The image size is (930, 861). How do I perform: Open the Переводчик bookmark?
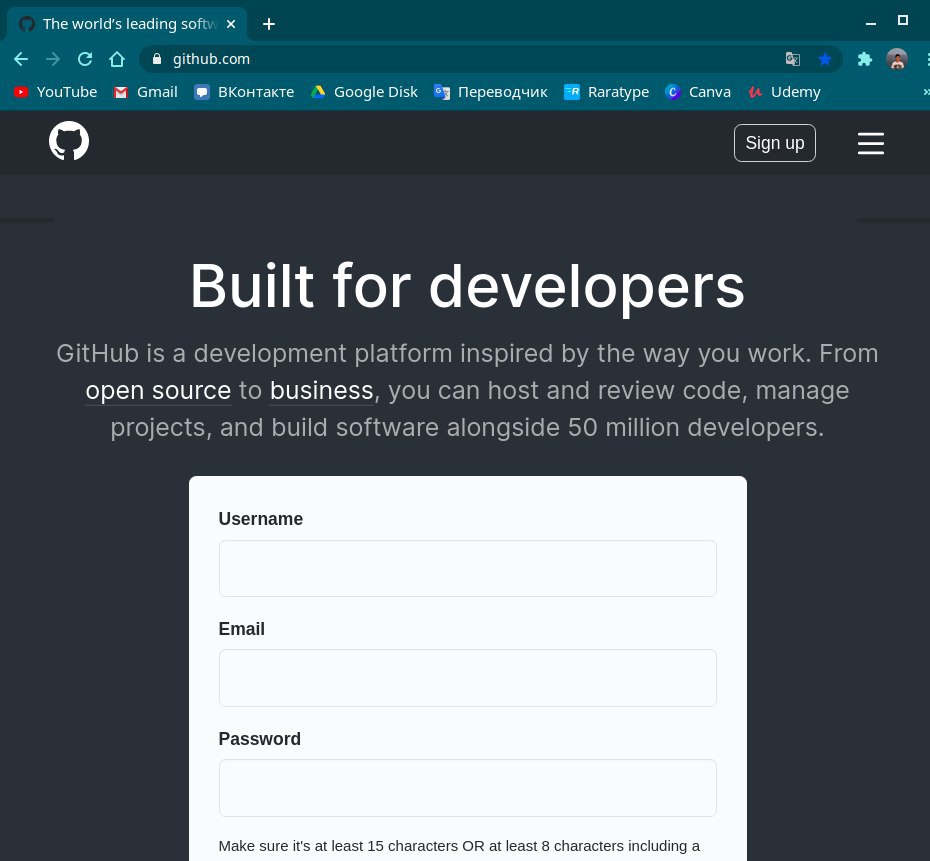click(x=491, y=92)
